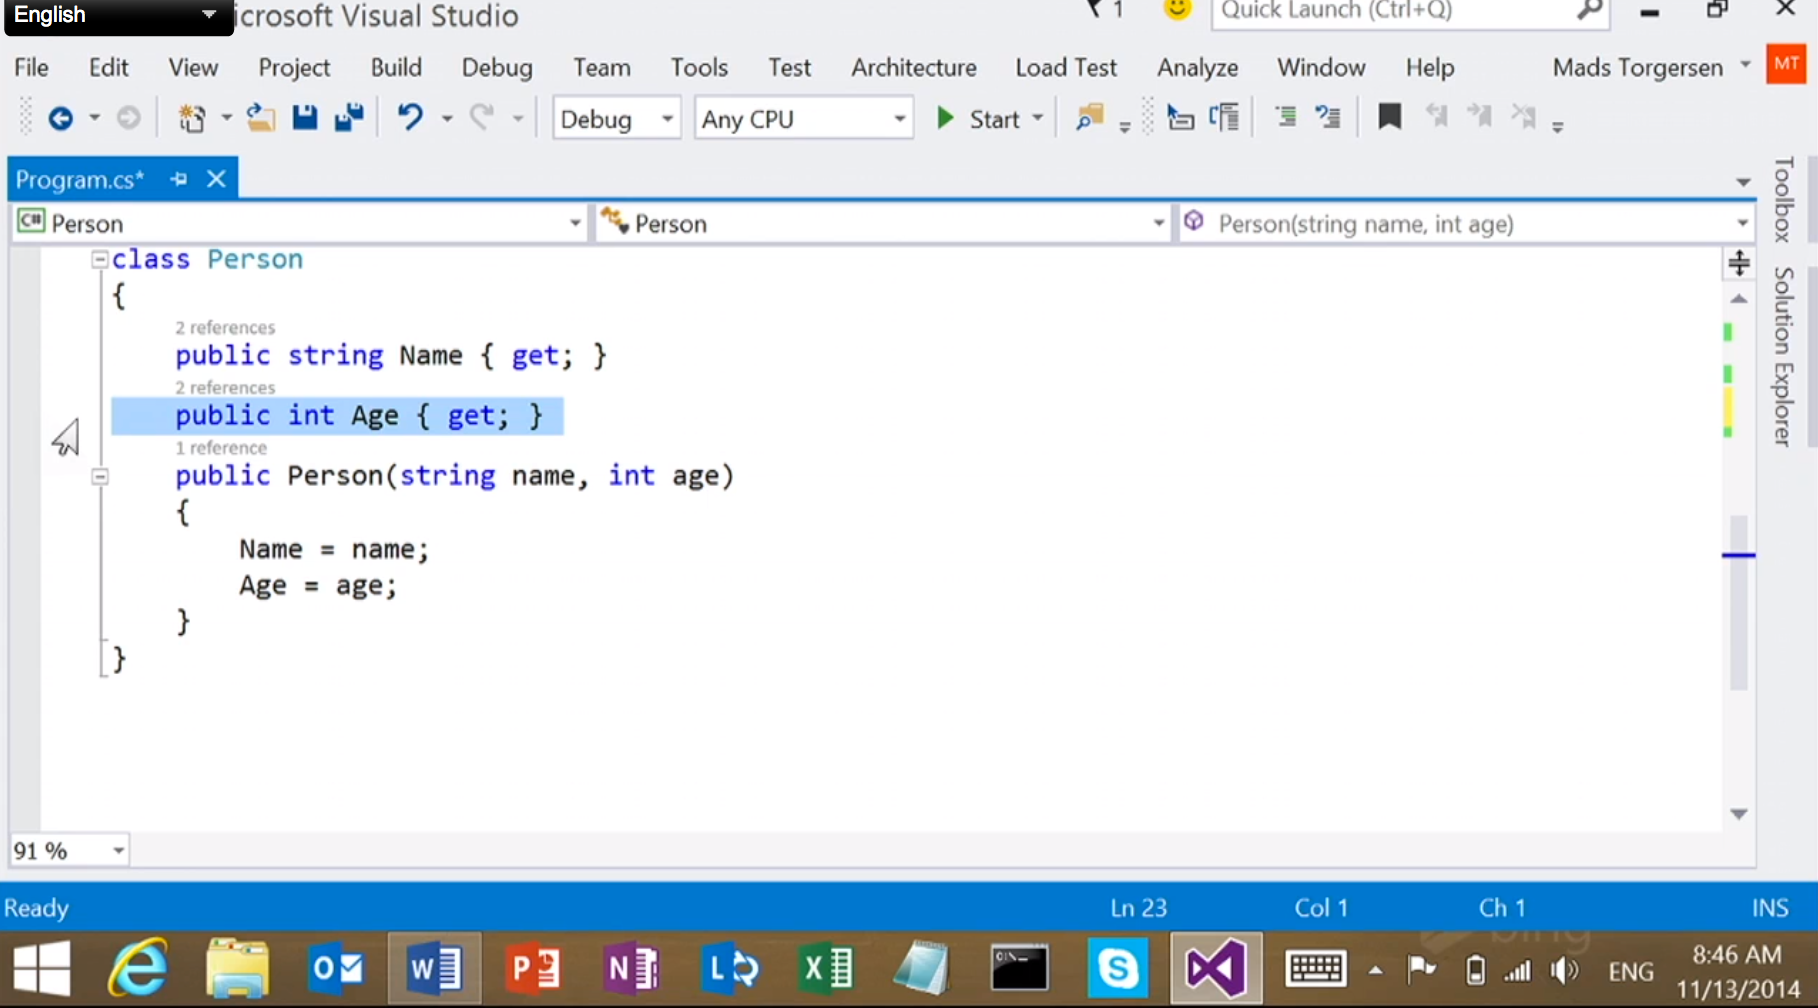
Task: Open Excel from the taskbar
Action: [826, 968]
